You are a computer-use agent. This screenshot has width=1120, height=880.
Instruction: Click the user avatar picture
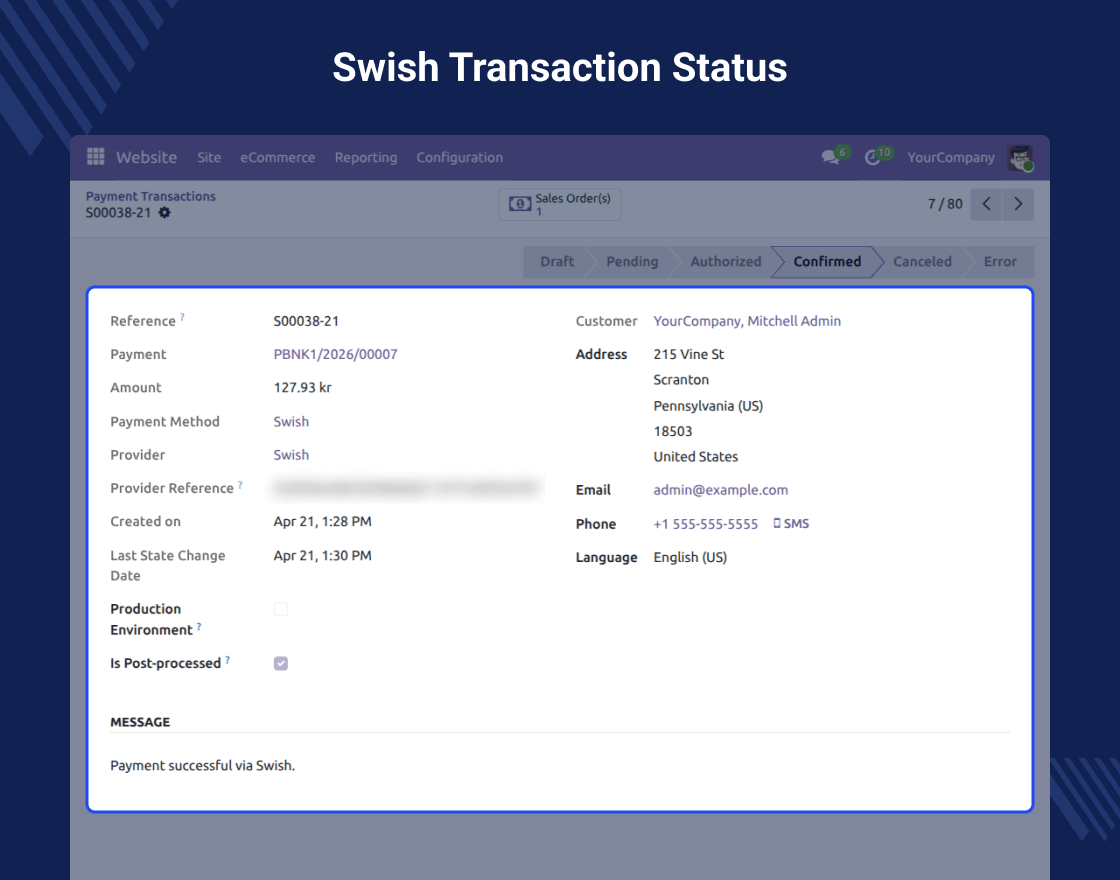pyautogui.click(x=1020, y=158)
